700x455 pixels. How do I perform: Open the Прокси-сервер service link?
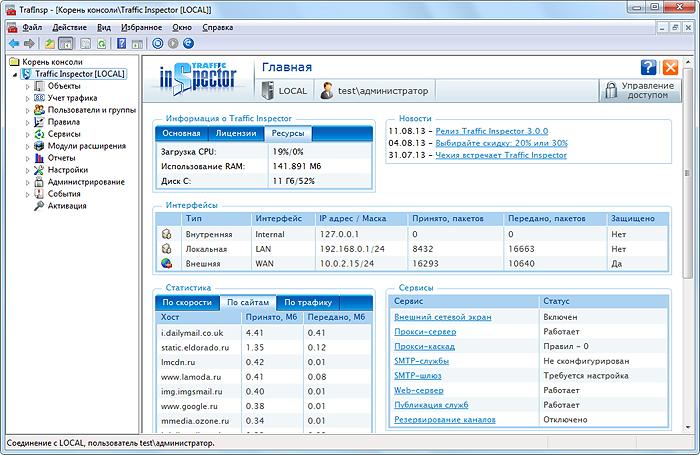click(425, 332)
